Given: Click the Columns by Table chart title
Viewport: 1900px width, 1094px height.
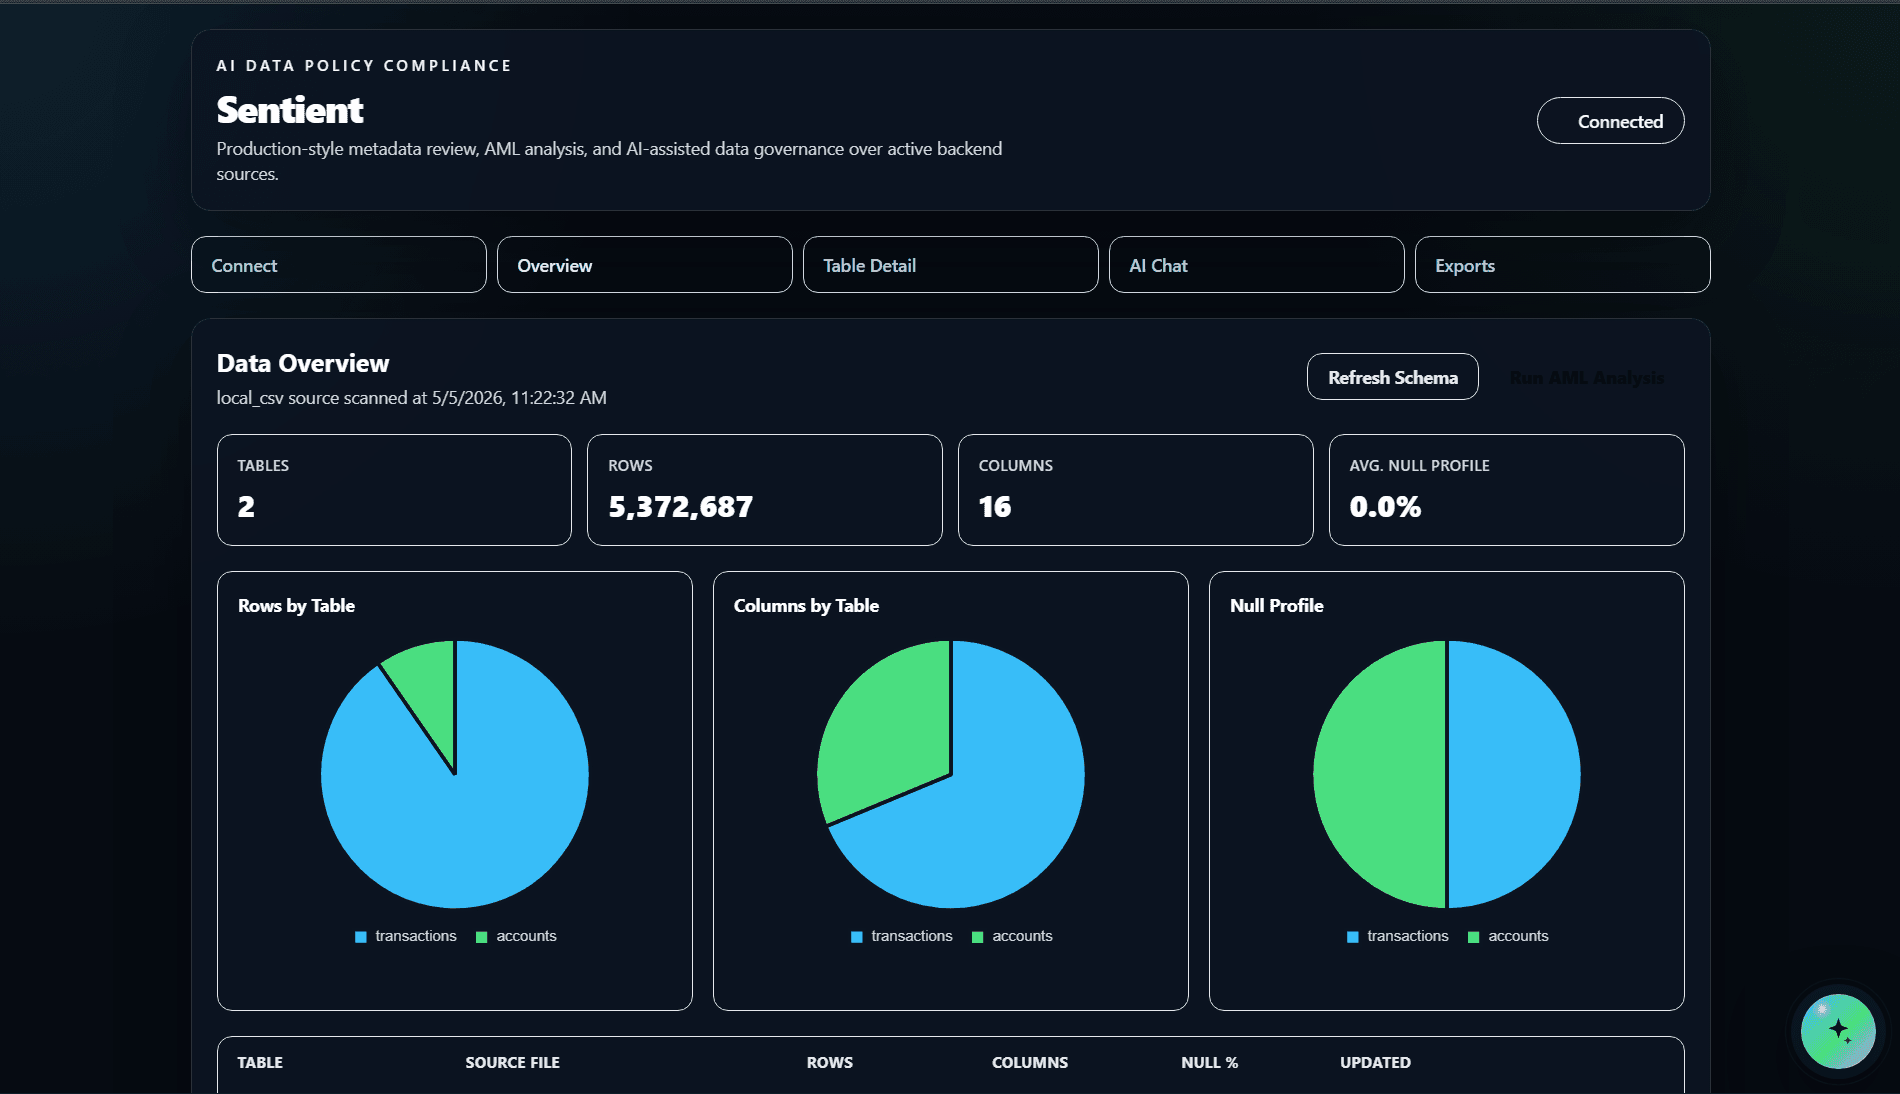Looking at the screenshot, I should 806,606.
